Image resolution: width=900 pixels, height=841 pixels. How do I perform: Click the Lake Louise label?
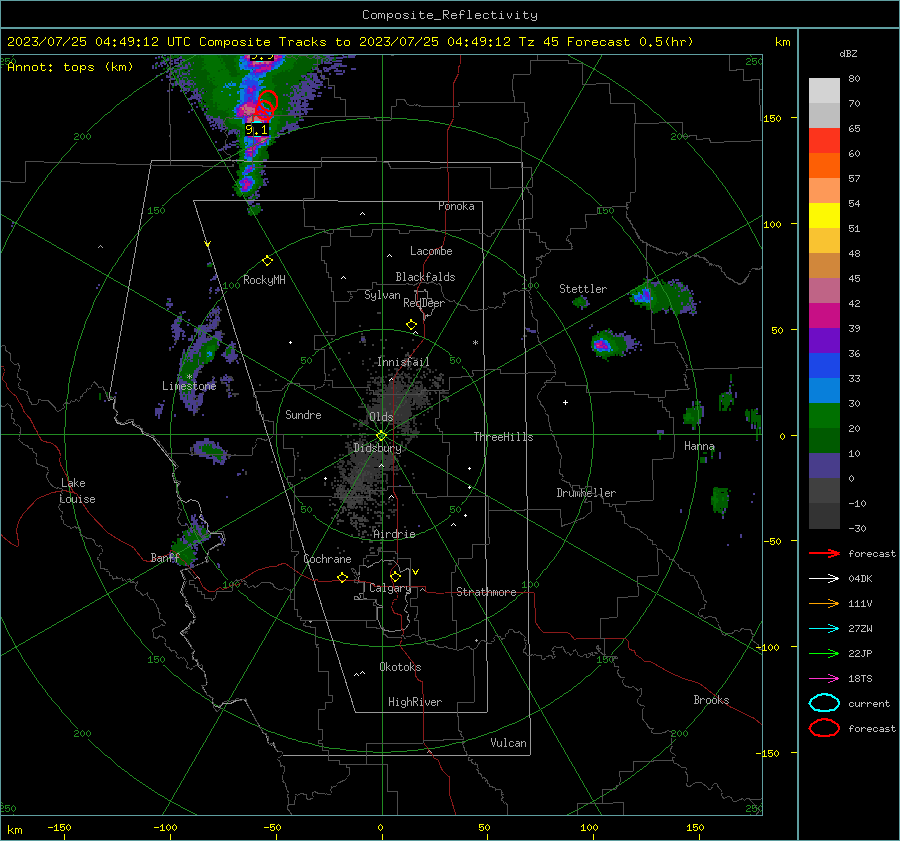78,491
